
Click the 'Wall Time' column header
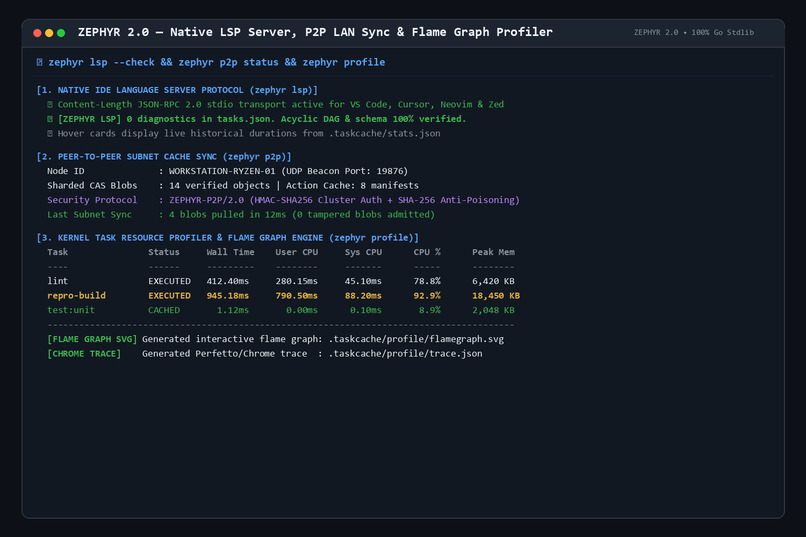click(x=230, y=252)
